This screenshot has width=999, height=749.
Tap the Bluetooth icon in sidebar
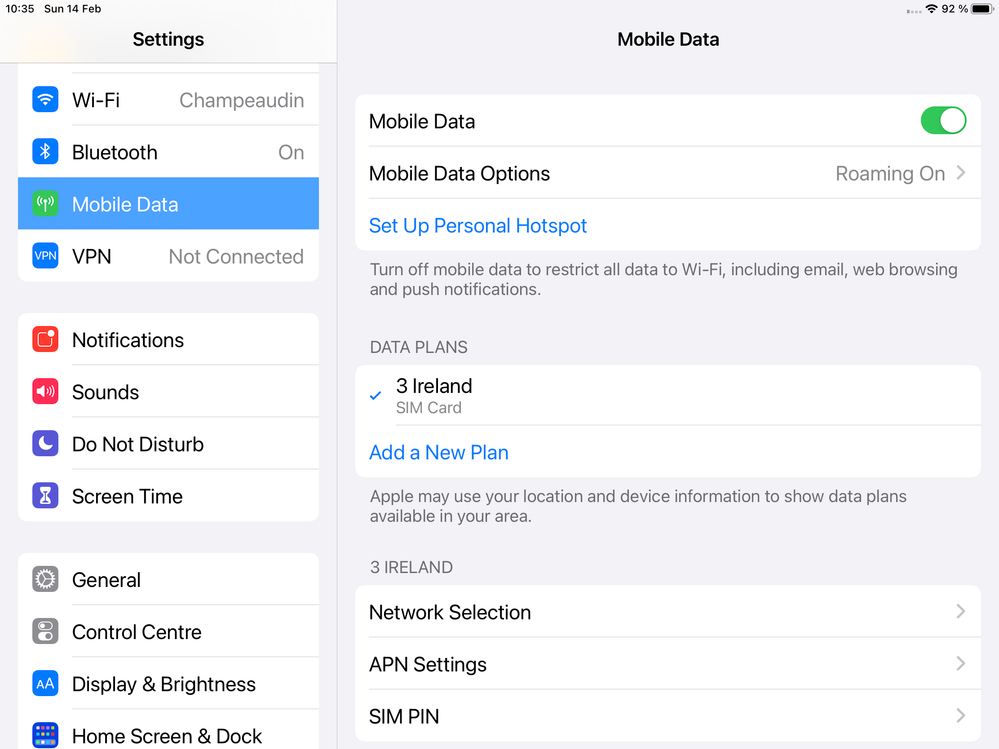click(x=45, y=152)
